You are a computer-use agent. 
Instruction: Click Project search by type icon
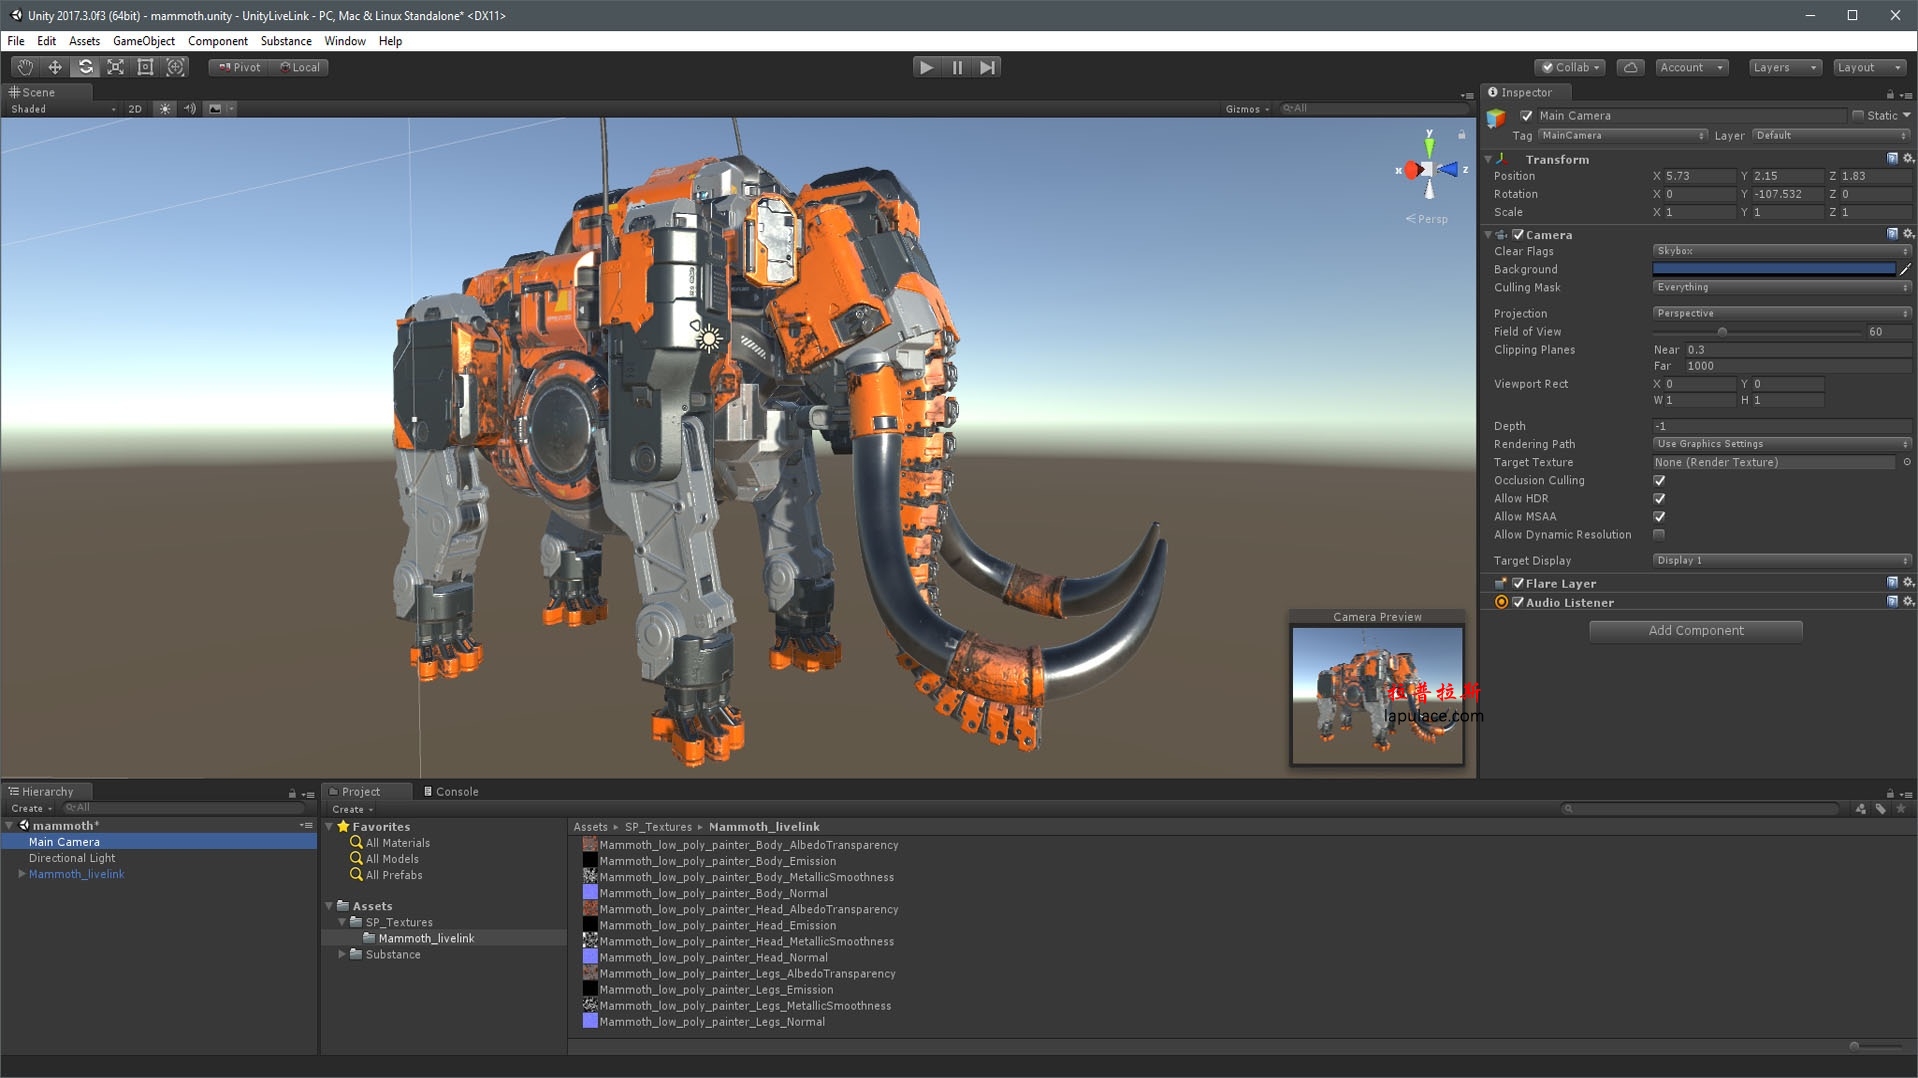pos(1861,808)
